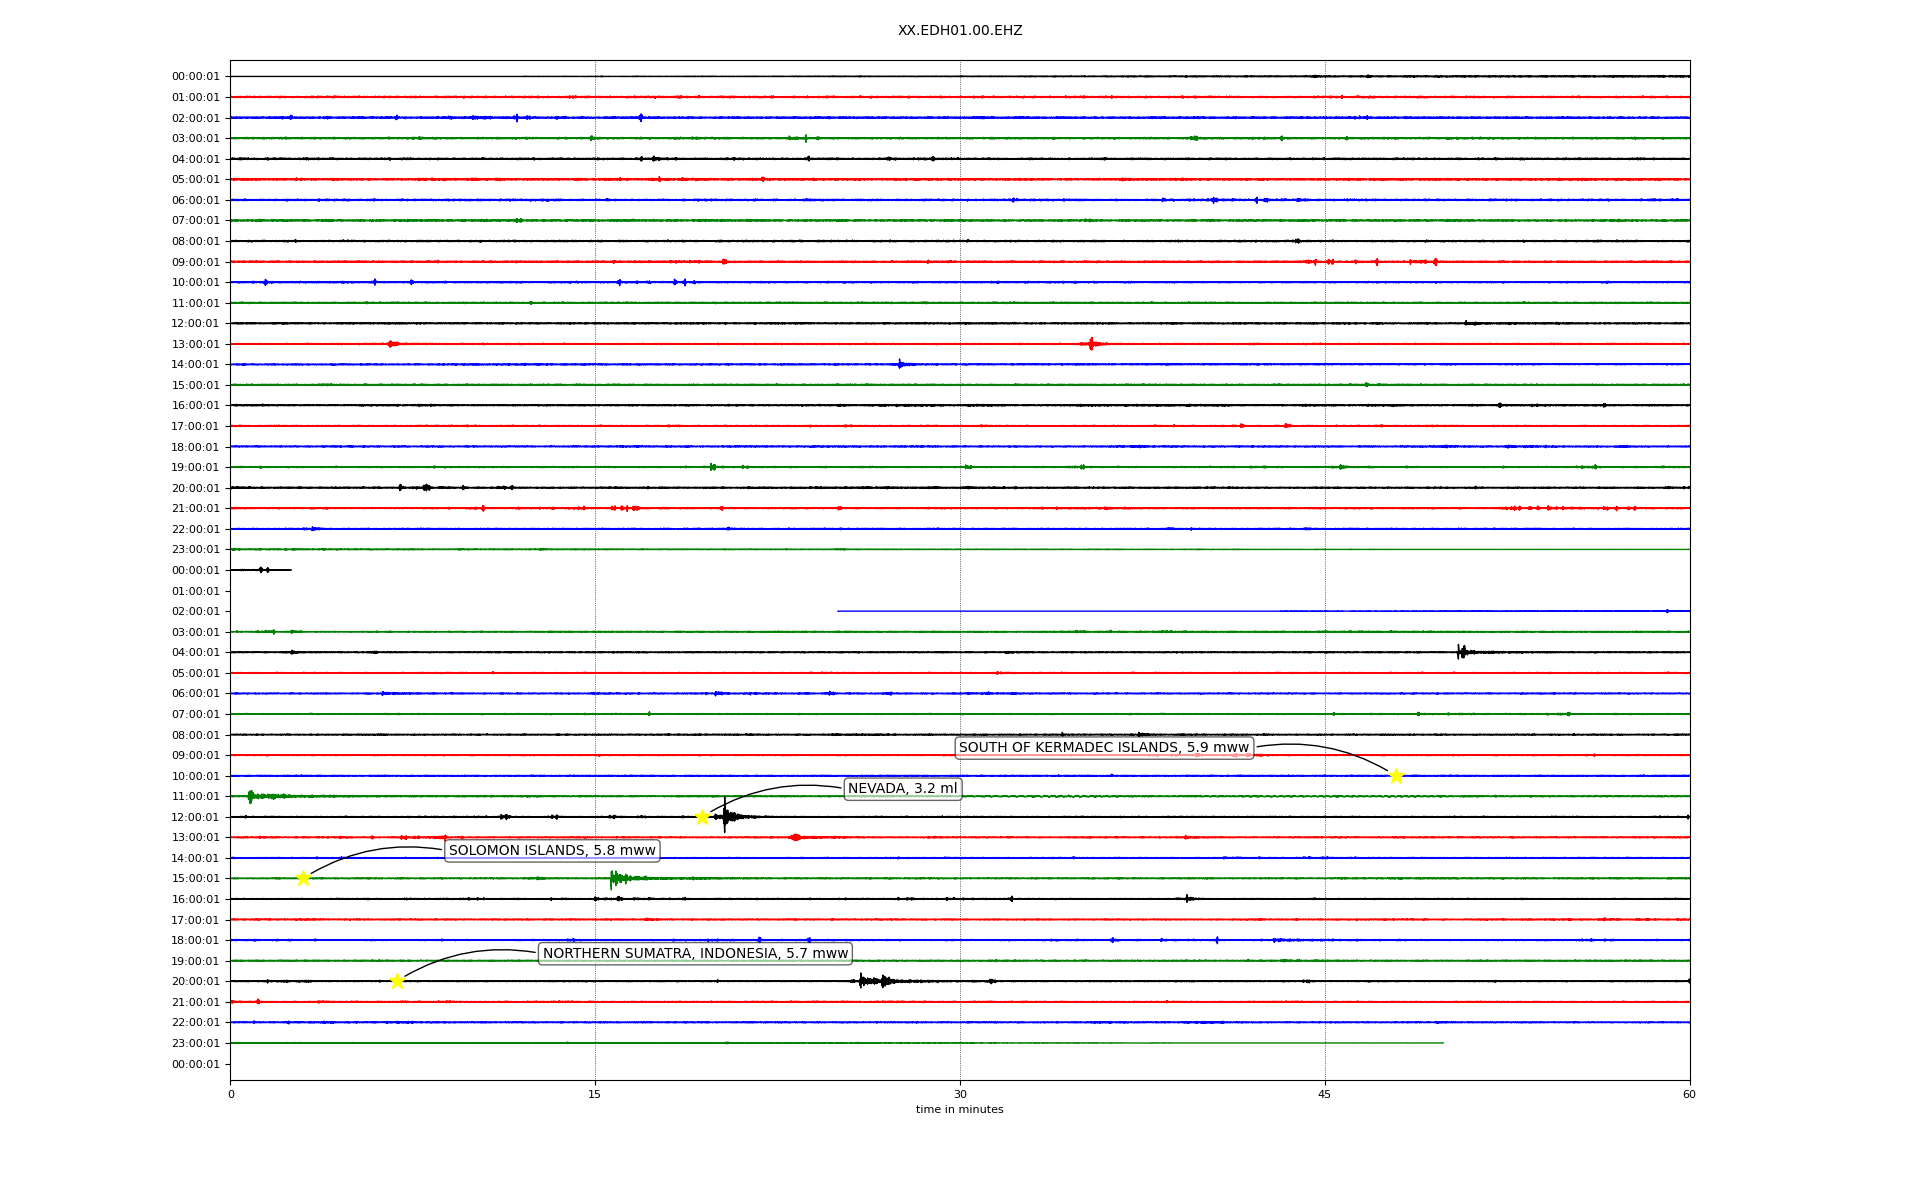The height and width of the screenshot is (1200, 1920).
Task: Click the green event at start of 11:00:01 trace
Action: pos(251,796)
